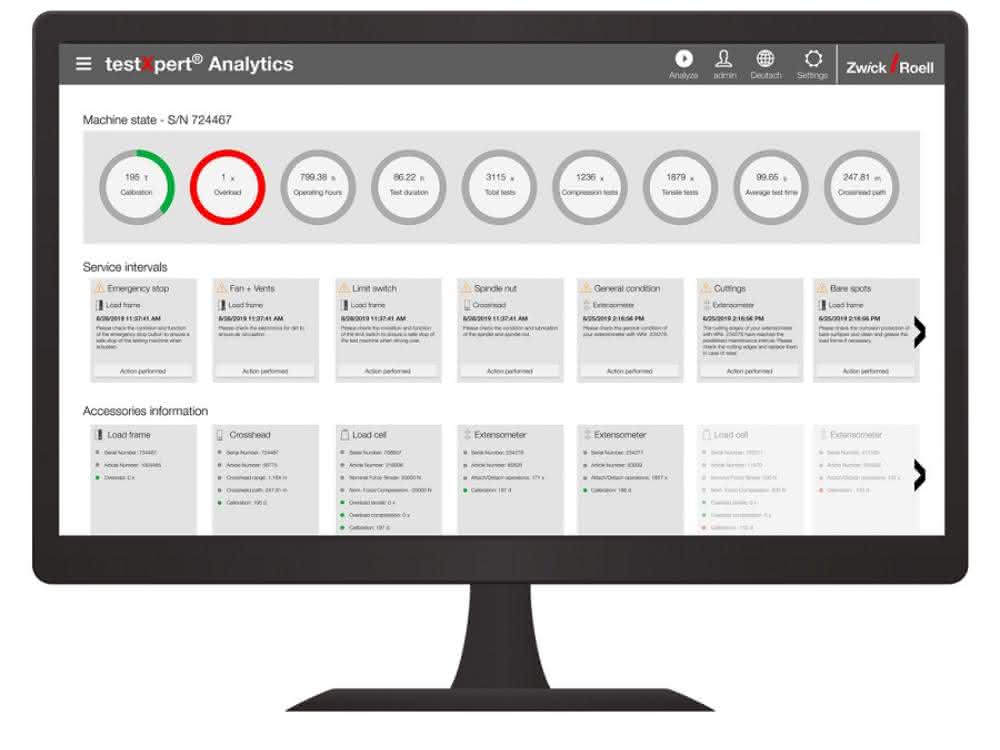This screenshot has height=750, width=1000.
Task: Show next Service intervals cards with arrow
Action: coord(919,332)
